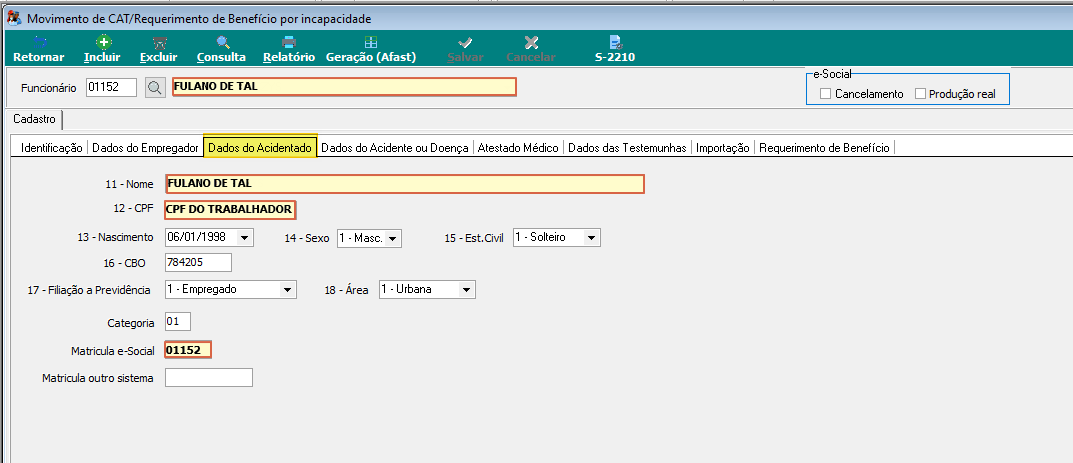This screenshot has height=463, width=1073.
Task: Click the S-2210 label
Action: [x=615, y=57]
